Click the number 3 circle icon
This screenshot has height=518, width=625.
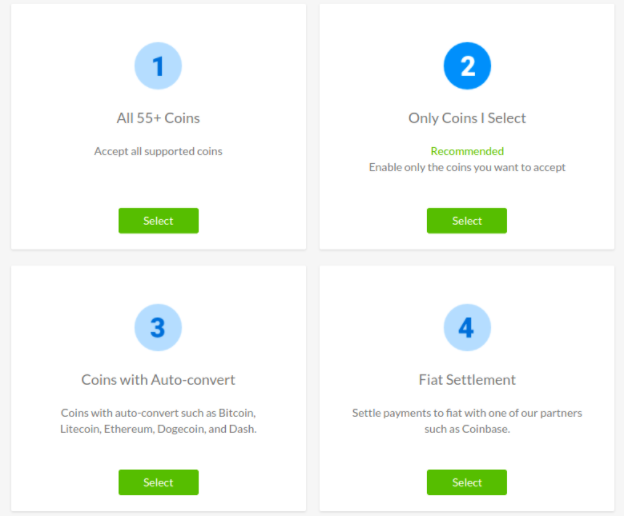(x=158, y=328)
